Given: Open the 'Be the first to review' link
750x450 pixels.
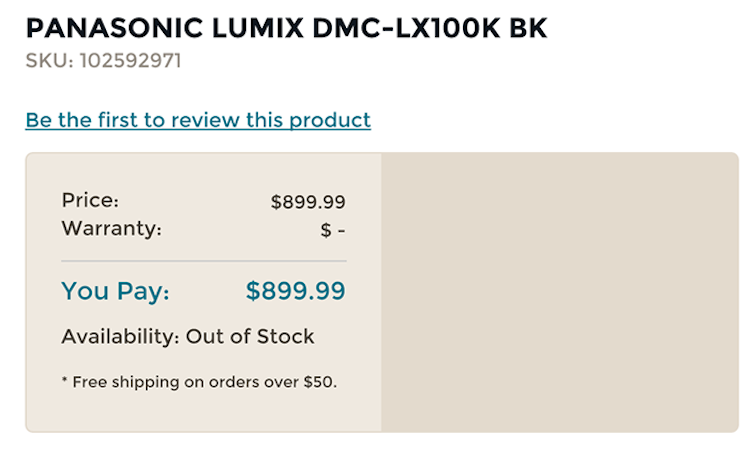Looking at the screenshot, I should [x=198, y=120].
